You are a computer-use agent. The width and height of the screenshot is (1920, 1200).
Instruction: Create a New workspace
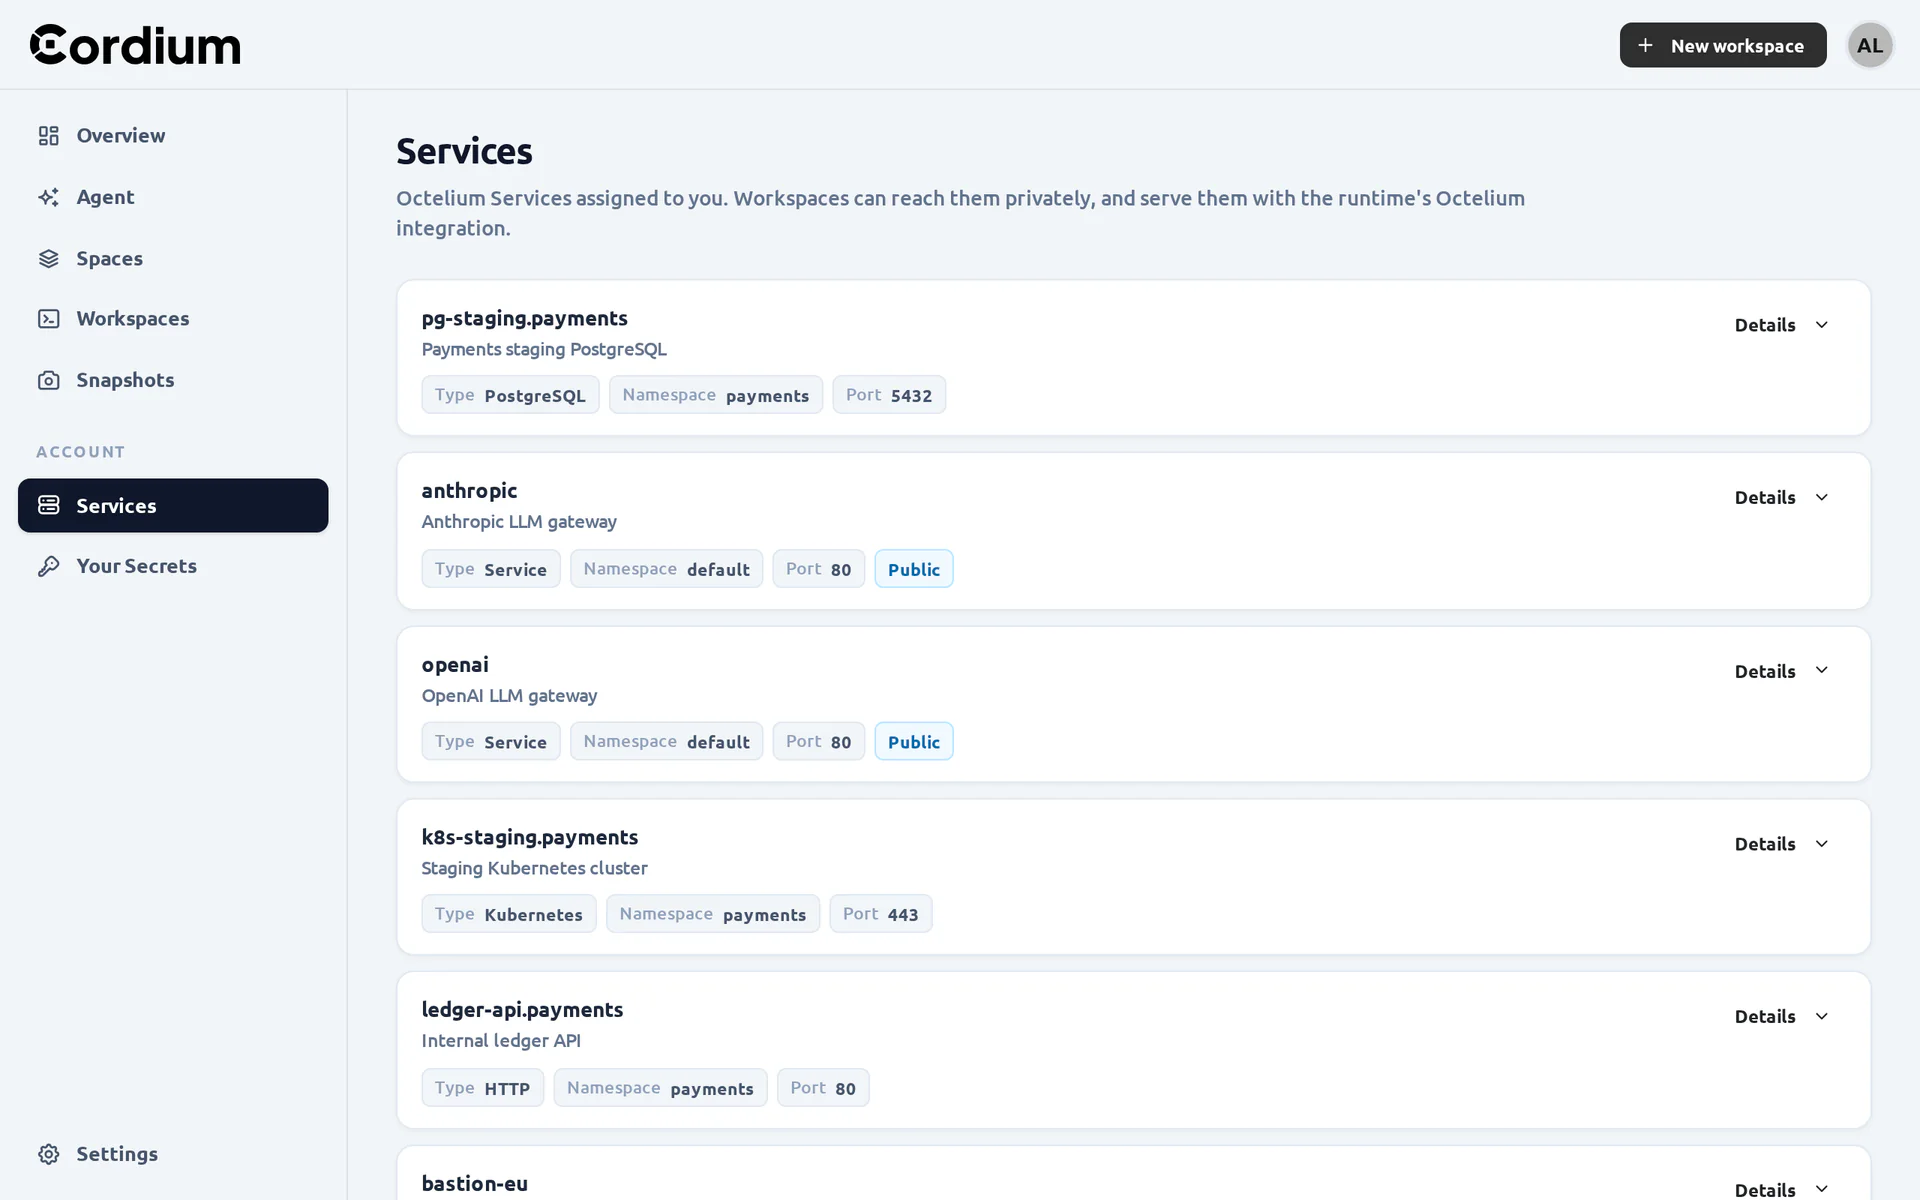point(1722,45)
